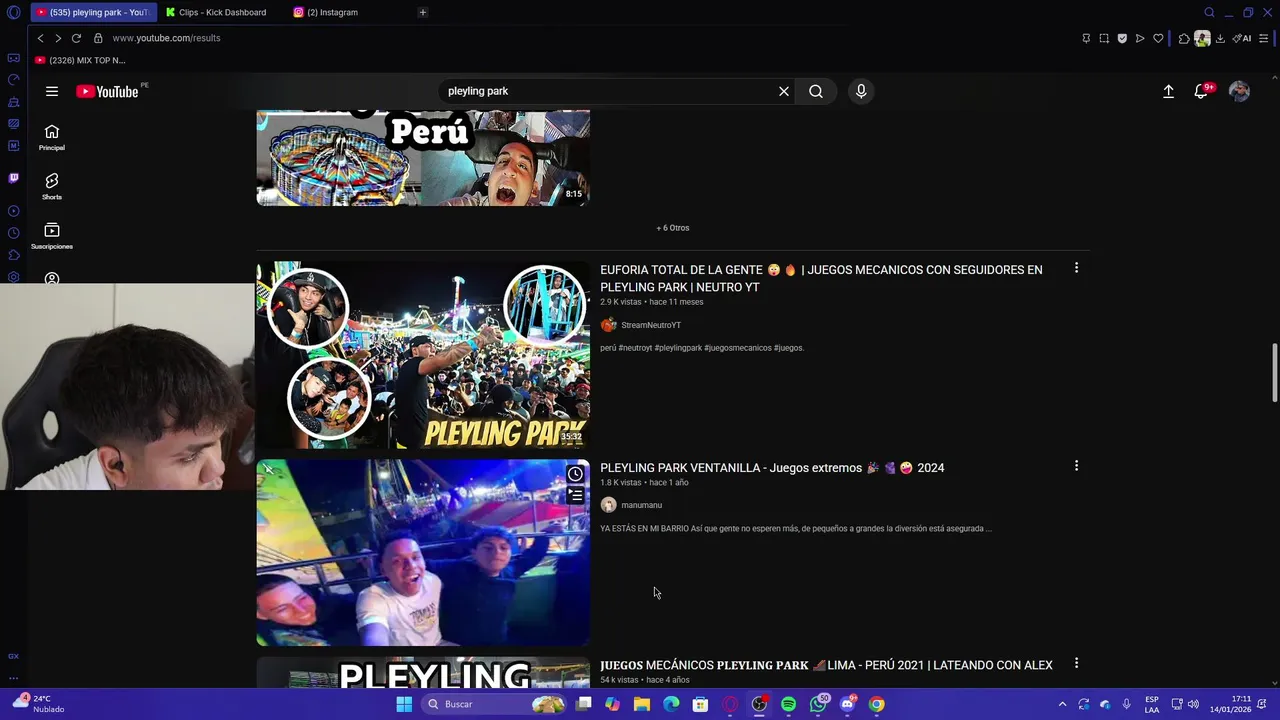Screen dimensions: 1280x720
Task: Clear the search box with the X
Action: point(784,91)
